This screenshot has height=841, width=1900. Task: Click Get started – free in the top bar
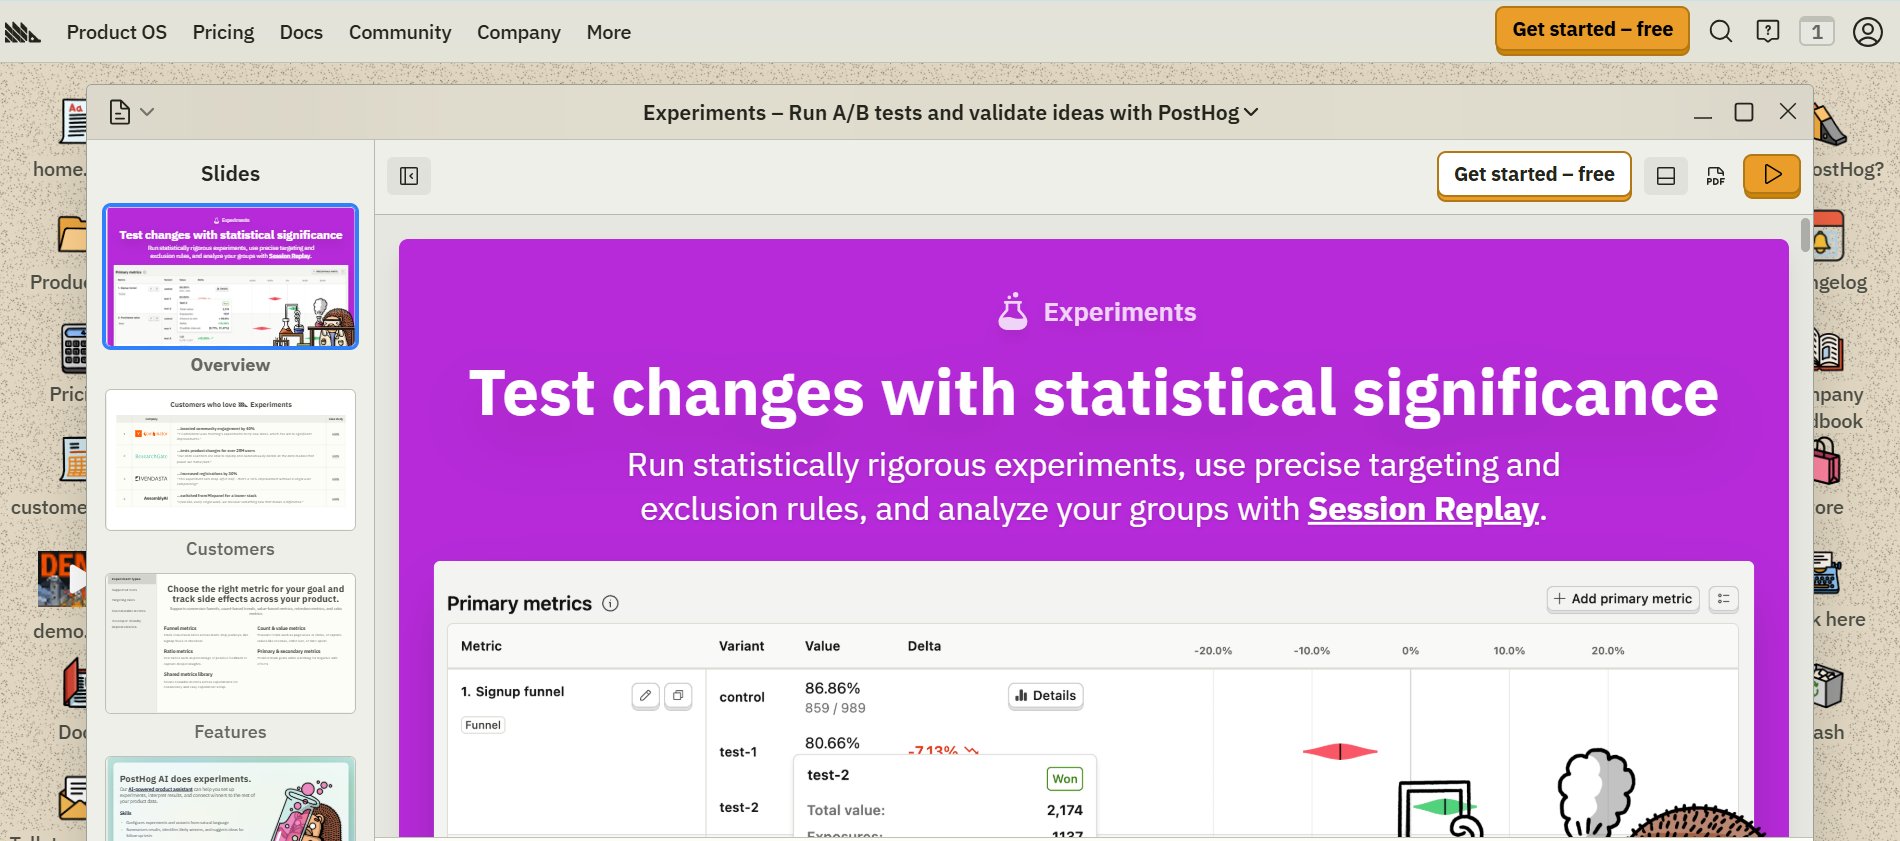1592,30
